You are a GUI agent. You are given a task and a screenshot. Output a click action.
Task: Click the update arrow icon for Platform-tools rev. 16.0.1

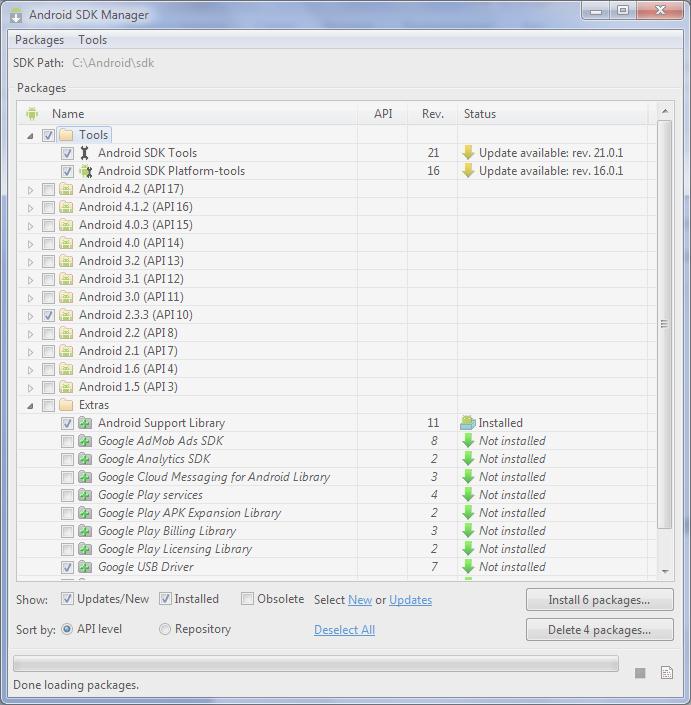468,171
